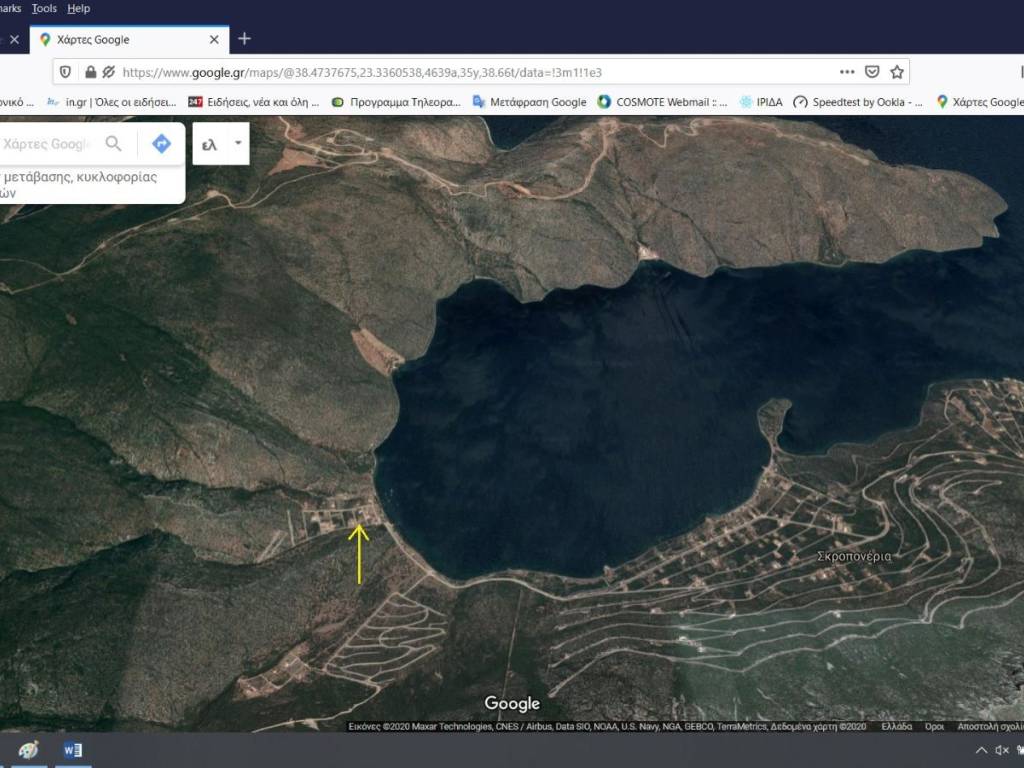Viewport: 1024px width, 768px height.
Task: Show hidden system tray icons chevron
Action: [x=981, y=751]
